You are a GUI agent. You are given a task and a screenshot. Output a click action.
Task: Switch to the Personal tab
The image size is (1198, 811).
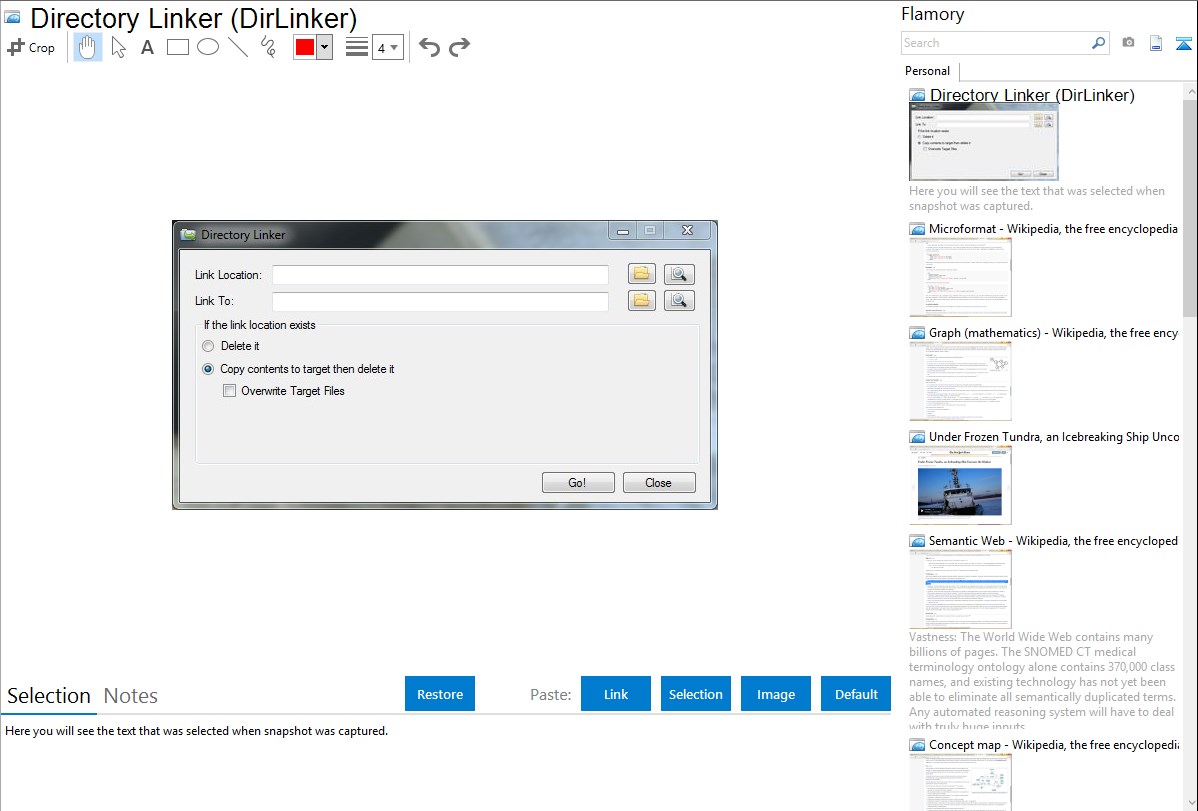coord(928,71)
